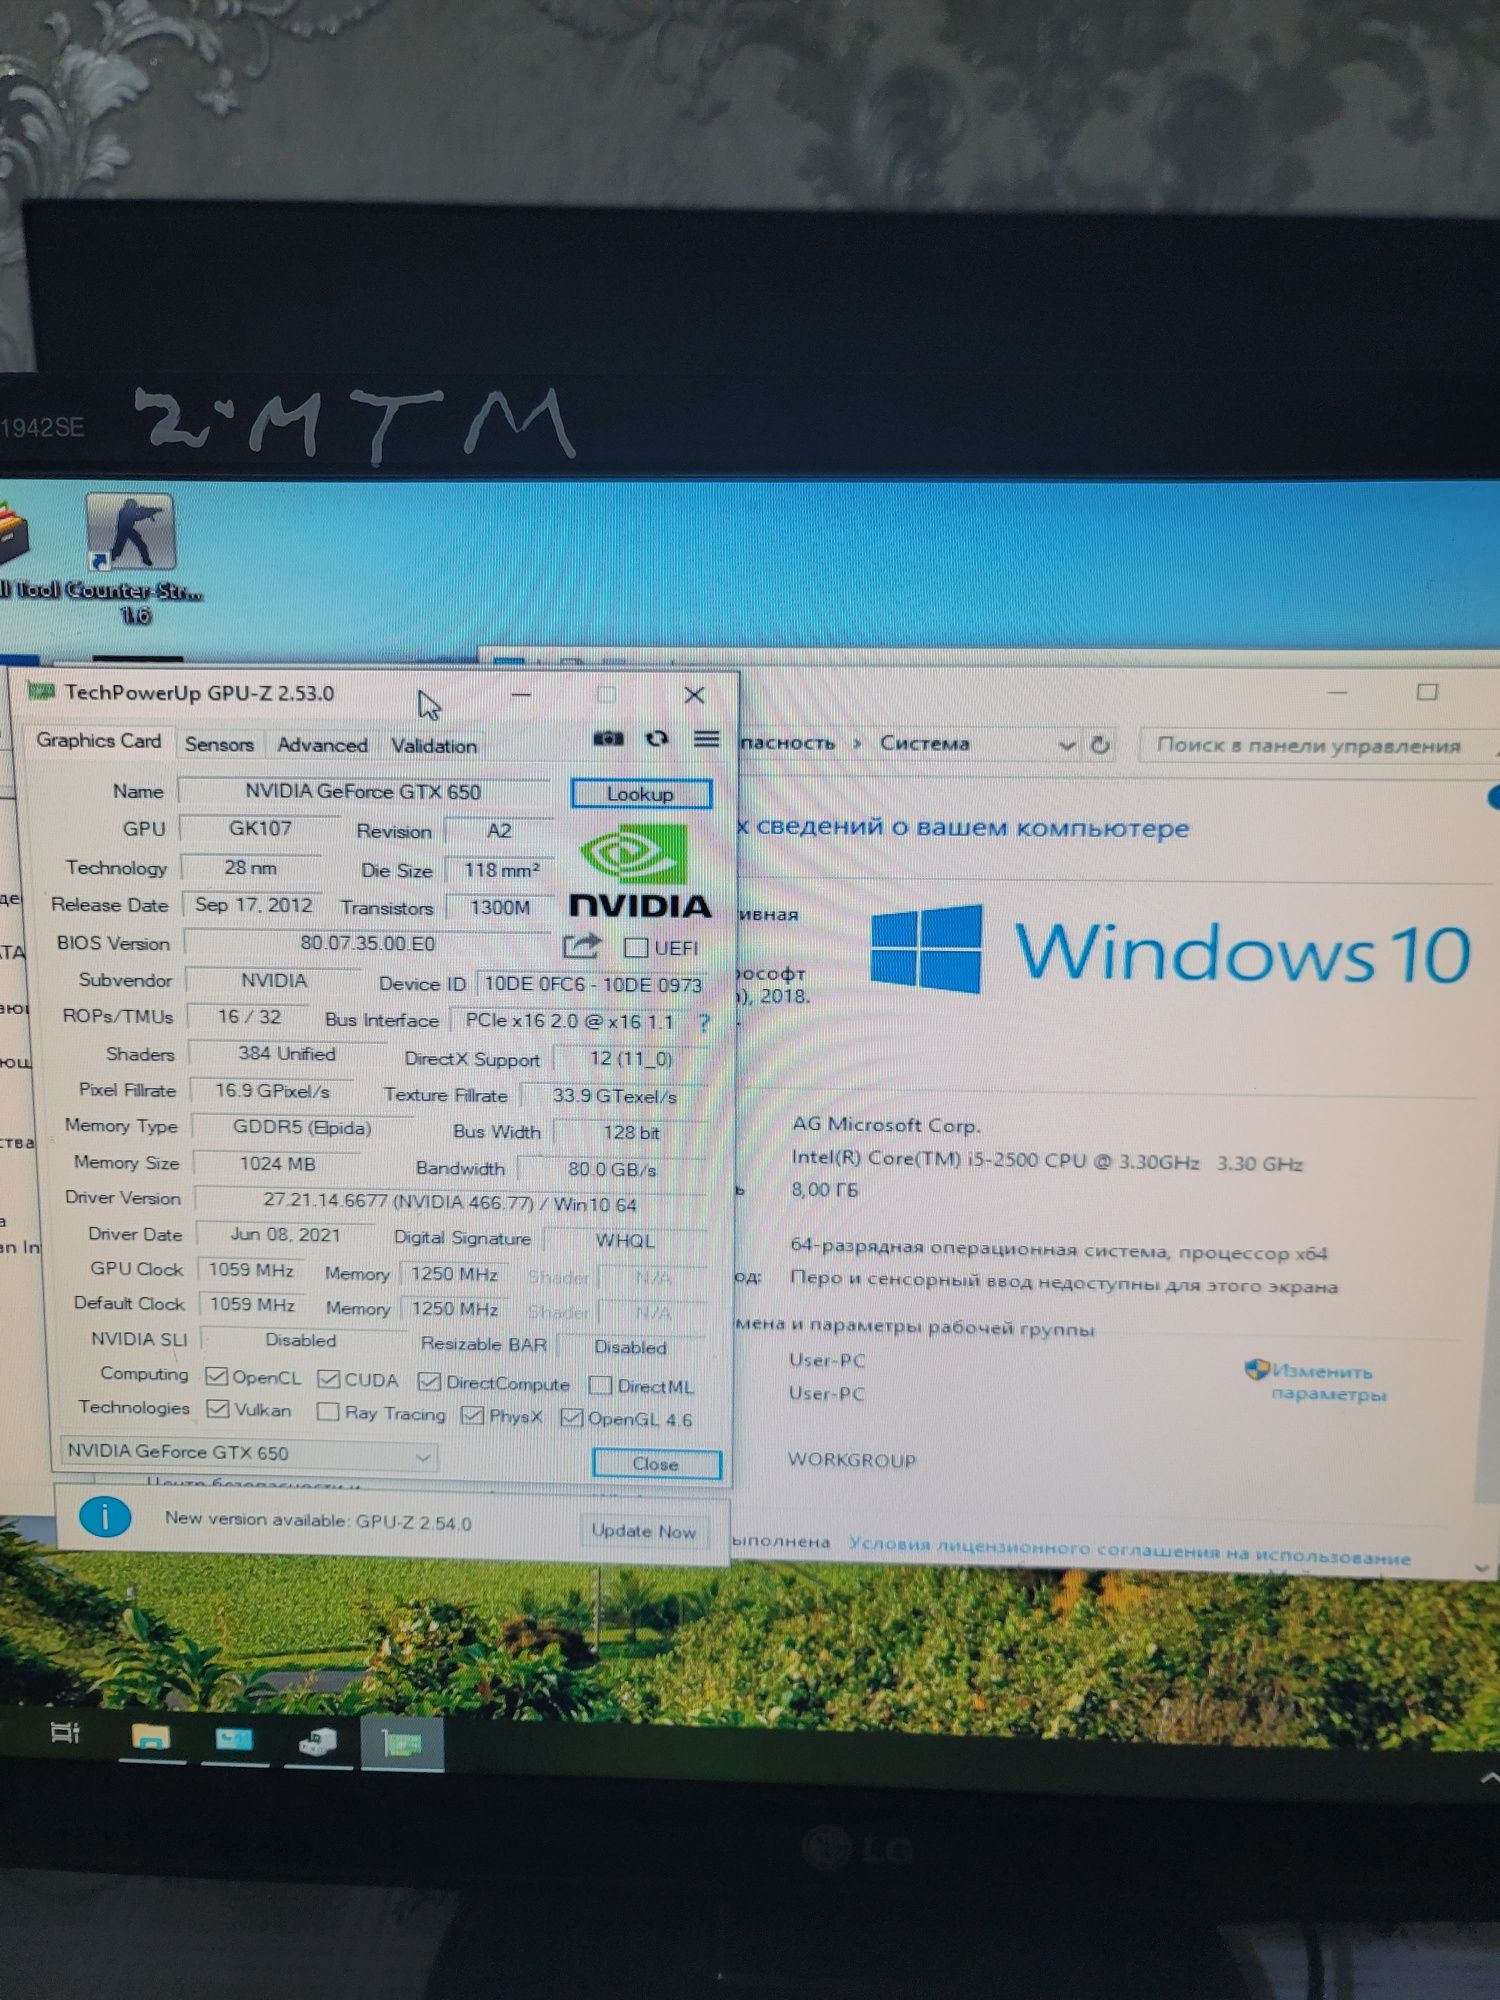This screenshot has height=2000, width=1500.
Task: Click the blue info icon in update bar
Action: coord(104,1517)
